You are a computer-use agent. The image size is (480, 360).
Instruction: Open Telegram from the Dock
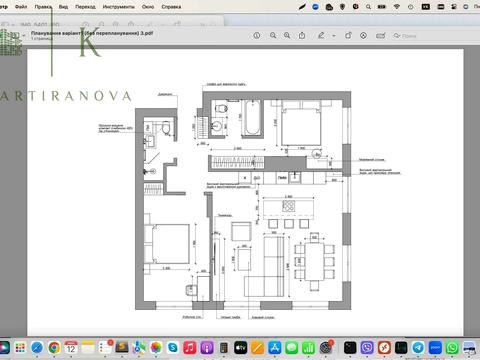(418, 348)
